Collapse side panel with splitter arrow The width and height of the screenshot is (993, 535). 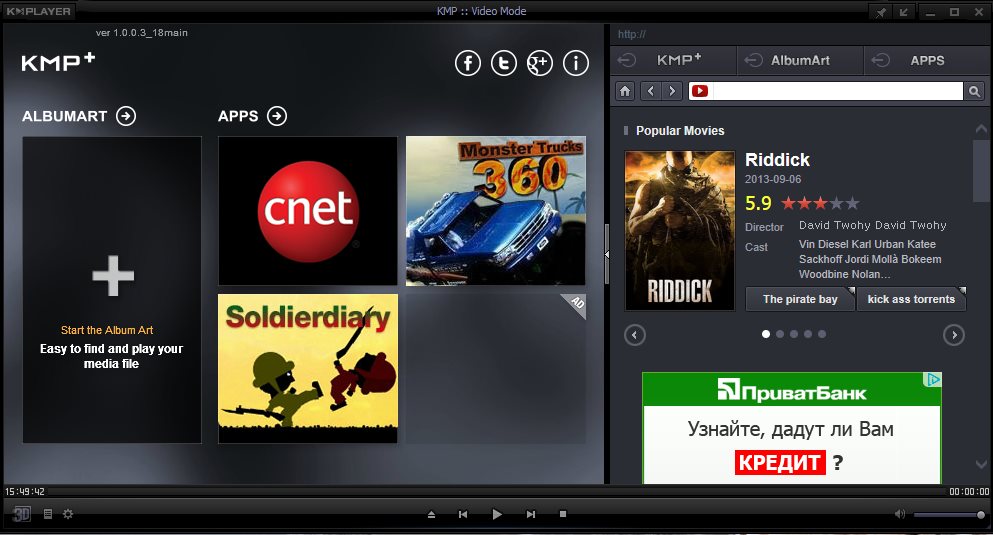(x=607, y=254)
